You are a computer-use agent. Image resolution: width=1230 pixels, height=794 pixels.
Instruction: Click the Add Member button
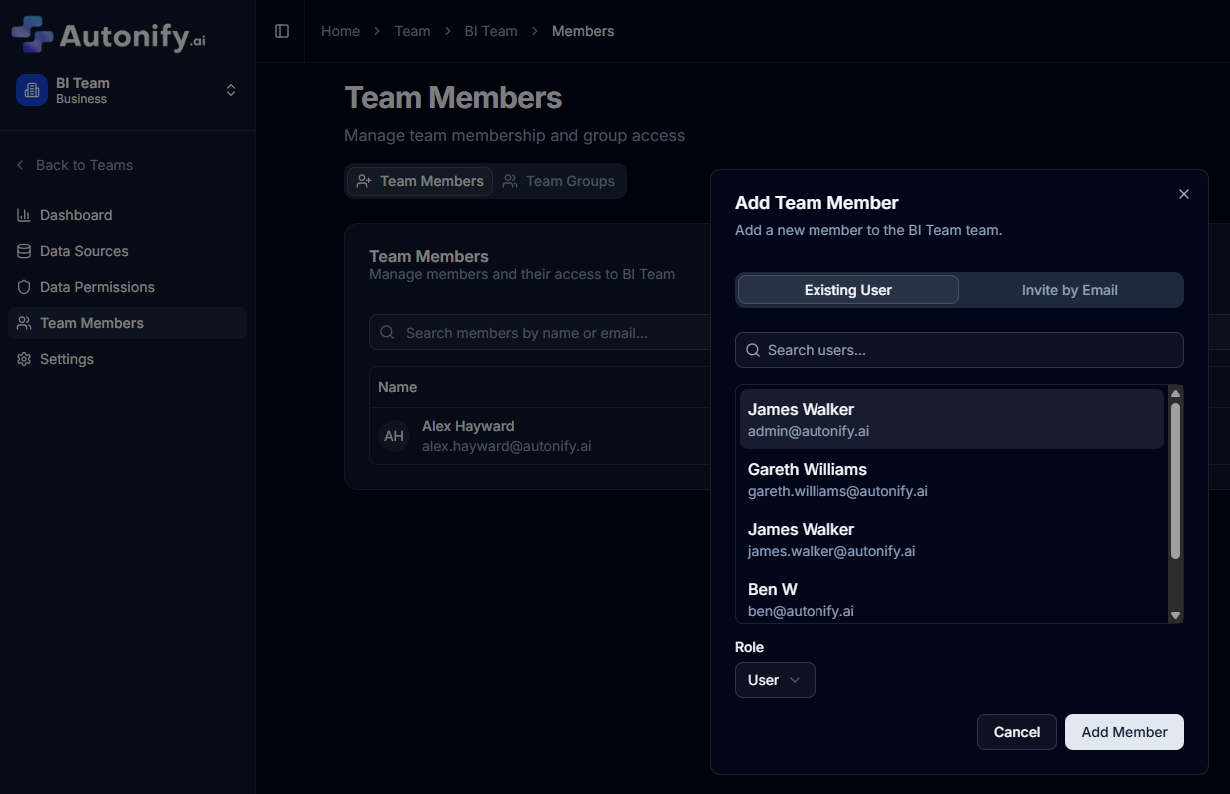tap(1124, 732)
